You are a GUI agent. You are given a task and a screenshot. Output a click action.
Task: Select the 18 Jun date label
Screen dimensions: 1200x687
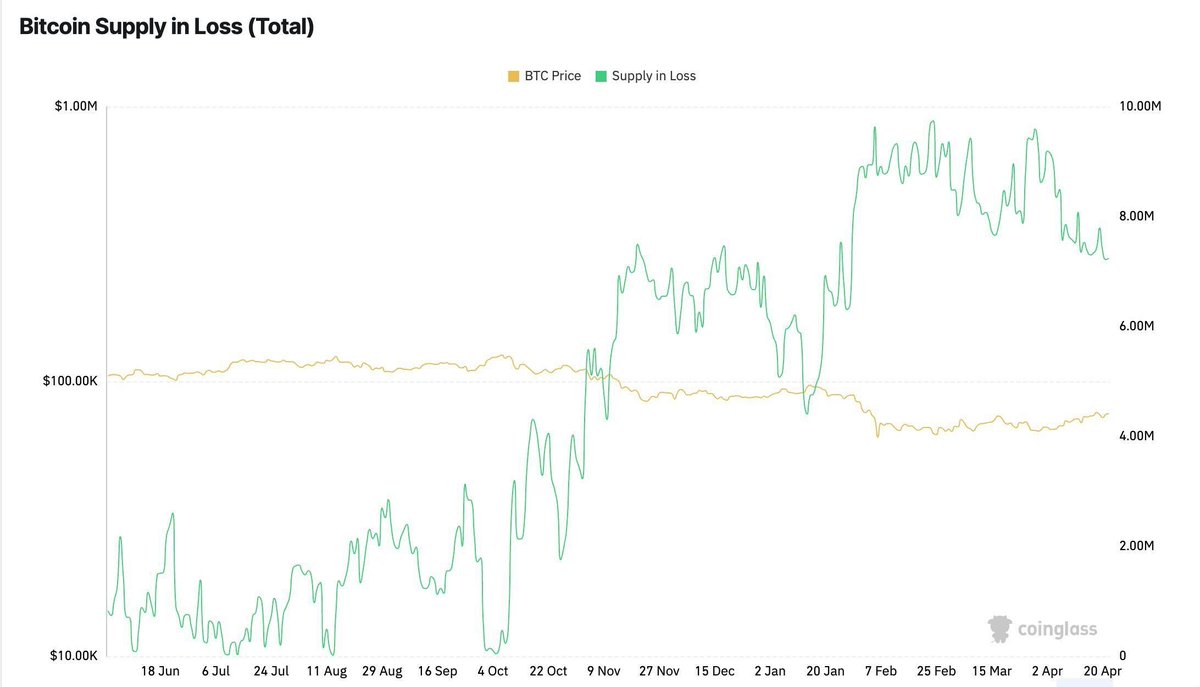point(160,671)
